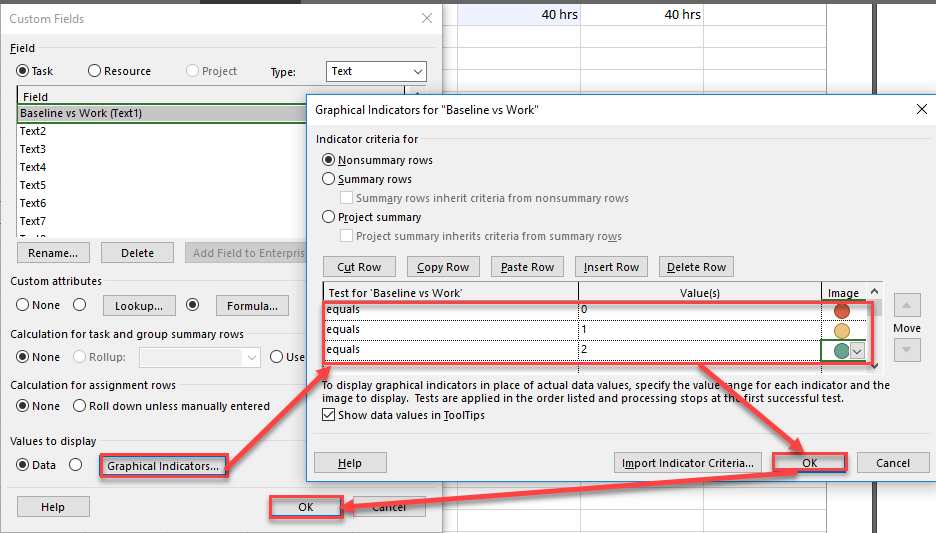Open the indicator image dropdown arrow
936x533 pixels.
pyautogui.click(x=857, y=350)
